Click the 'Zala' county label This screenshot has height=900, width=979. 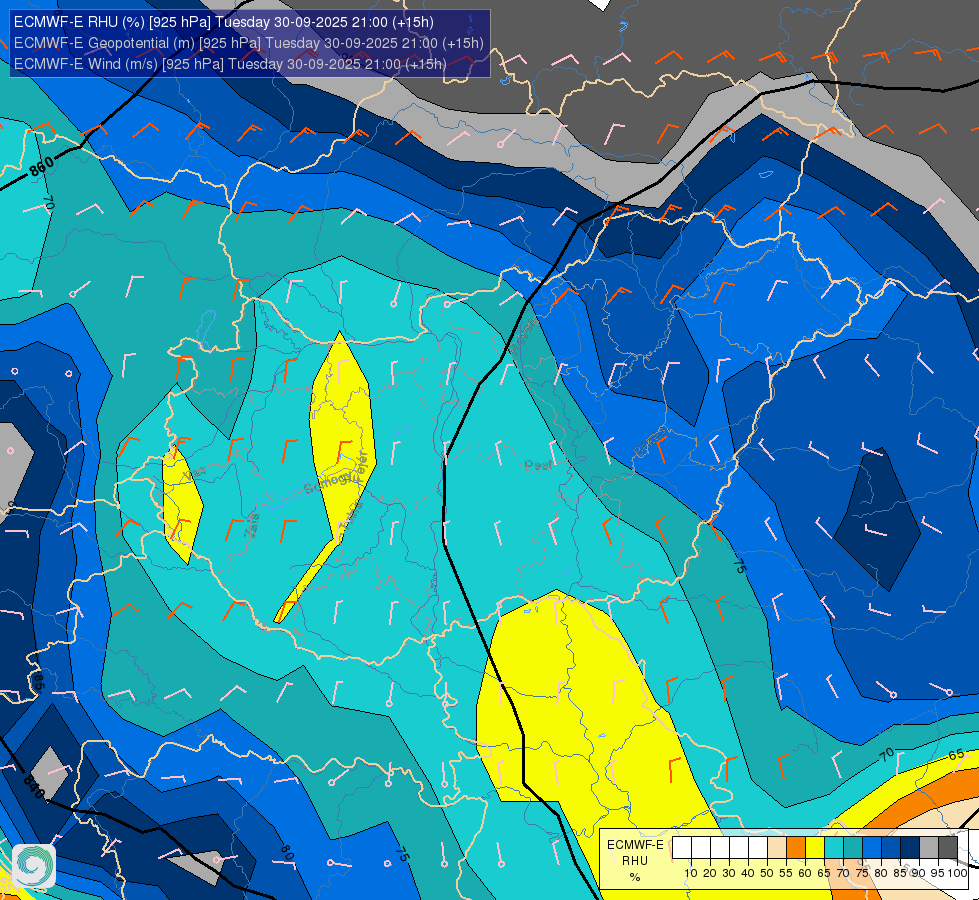click(x=251, y=525)
